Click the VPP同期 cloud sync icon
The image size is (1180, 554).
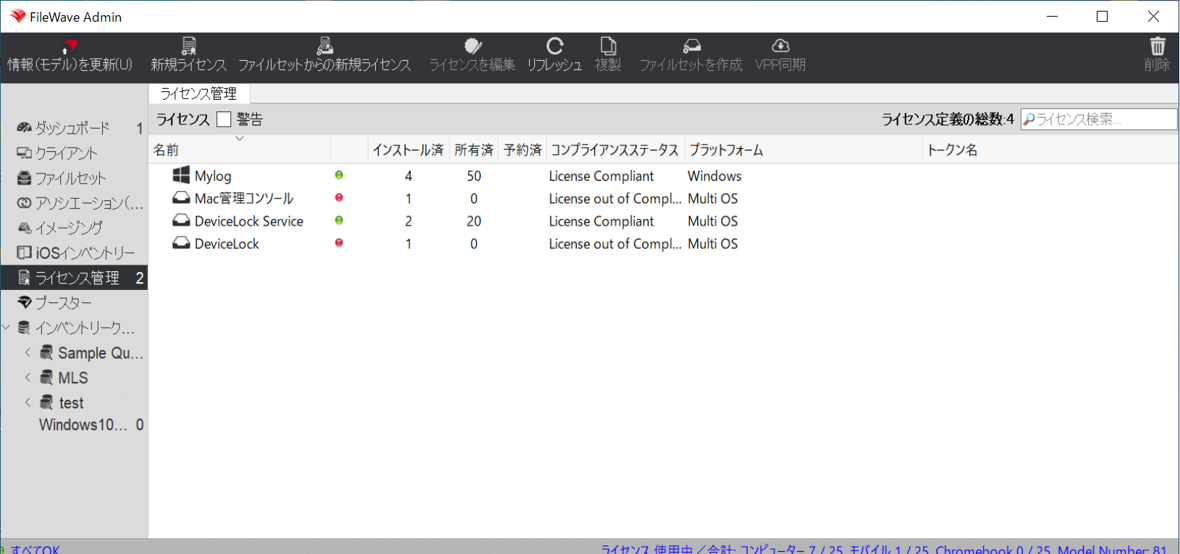(x=780, y=47)
